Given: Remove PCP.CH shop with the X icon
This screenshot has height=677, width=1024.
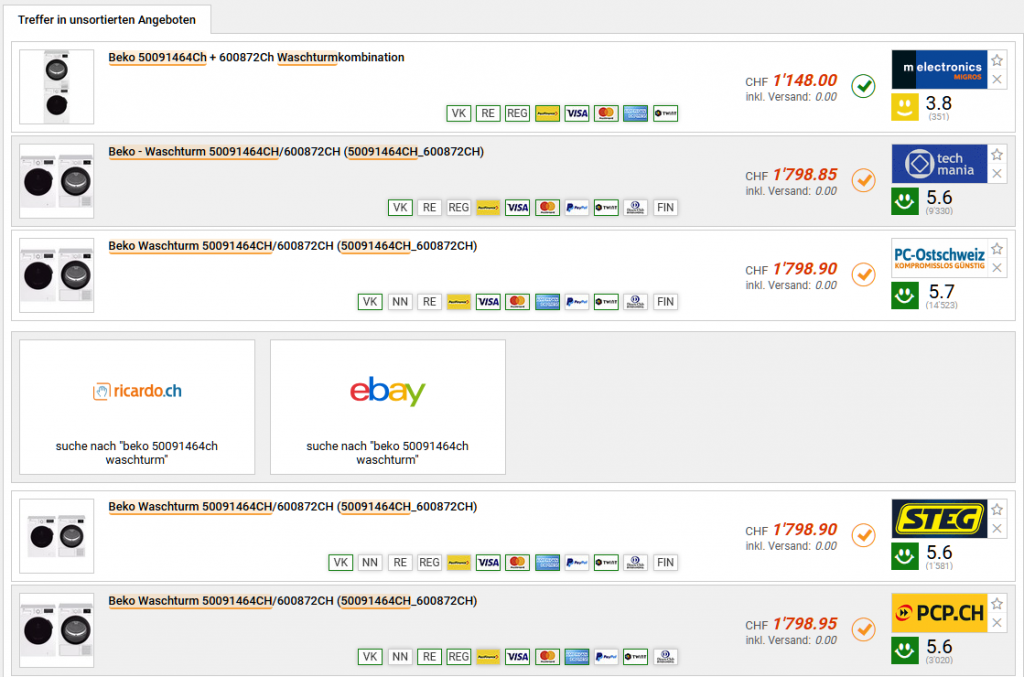Looking at the screenshot, I should coord(997,623).
